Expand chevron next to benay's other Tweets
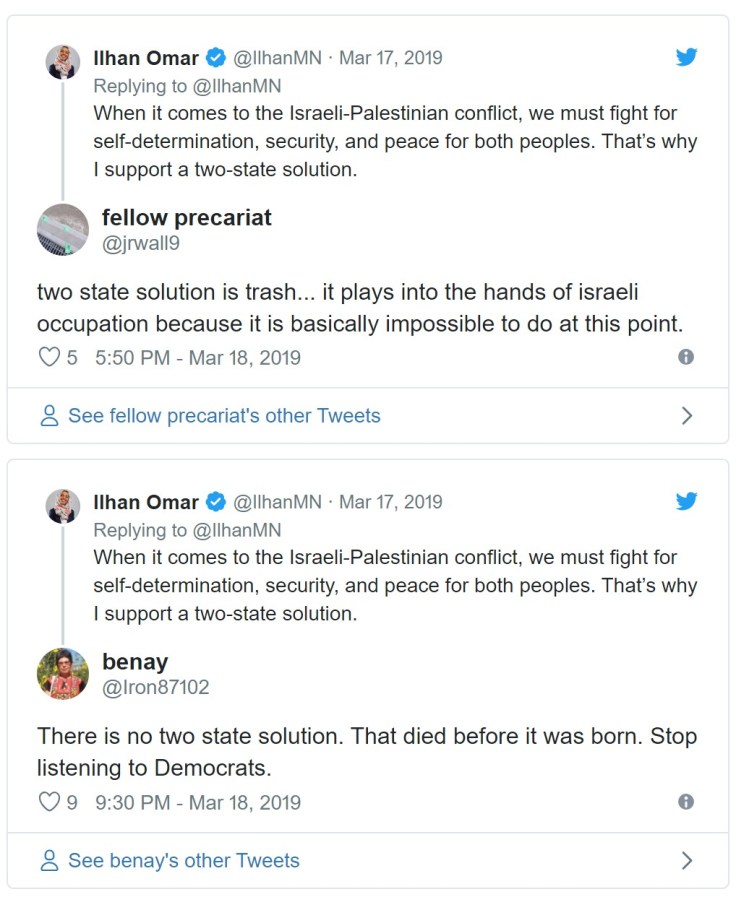736x897 pixels. click(x=687, y=860)
